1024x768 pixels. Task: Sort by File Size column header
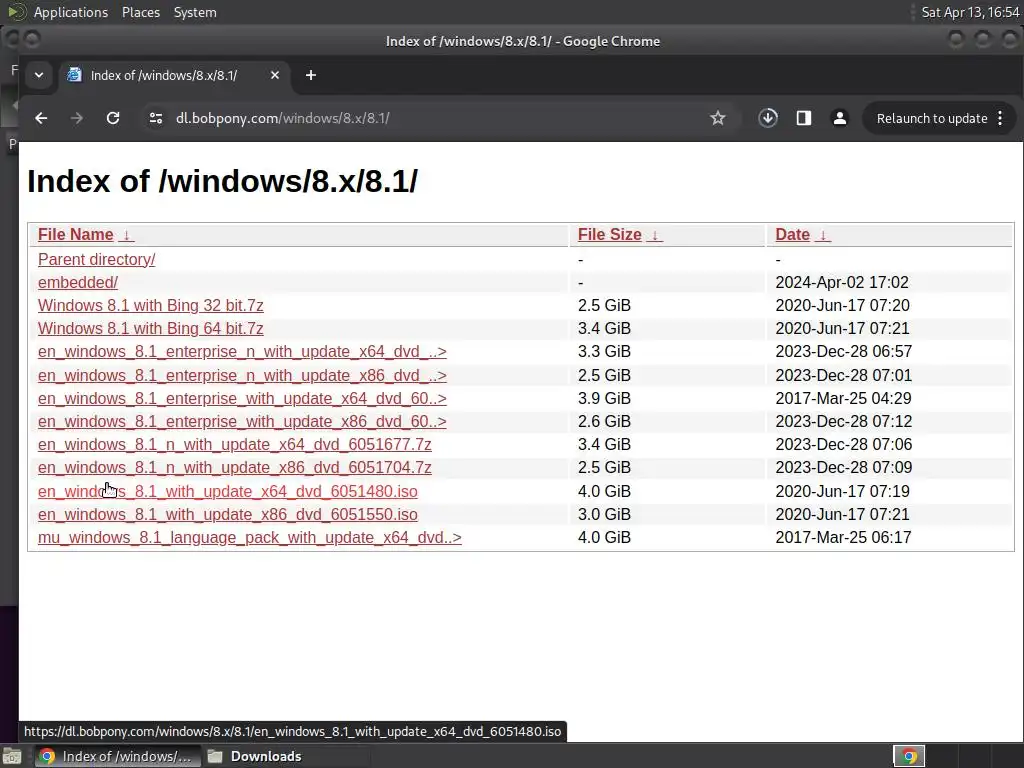[x=610, y=234]
